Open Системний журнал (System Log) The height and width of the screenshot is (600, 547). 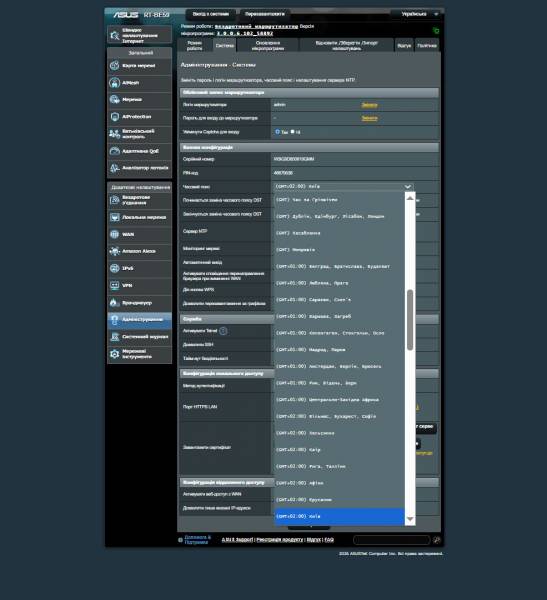139,337
